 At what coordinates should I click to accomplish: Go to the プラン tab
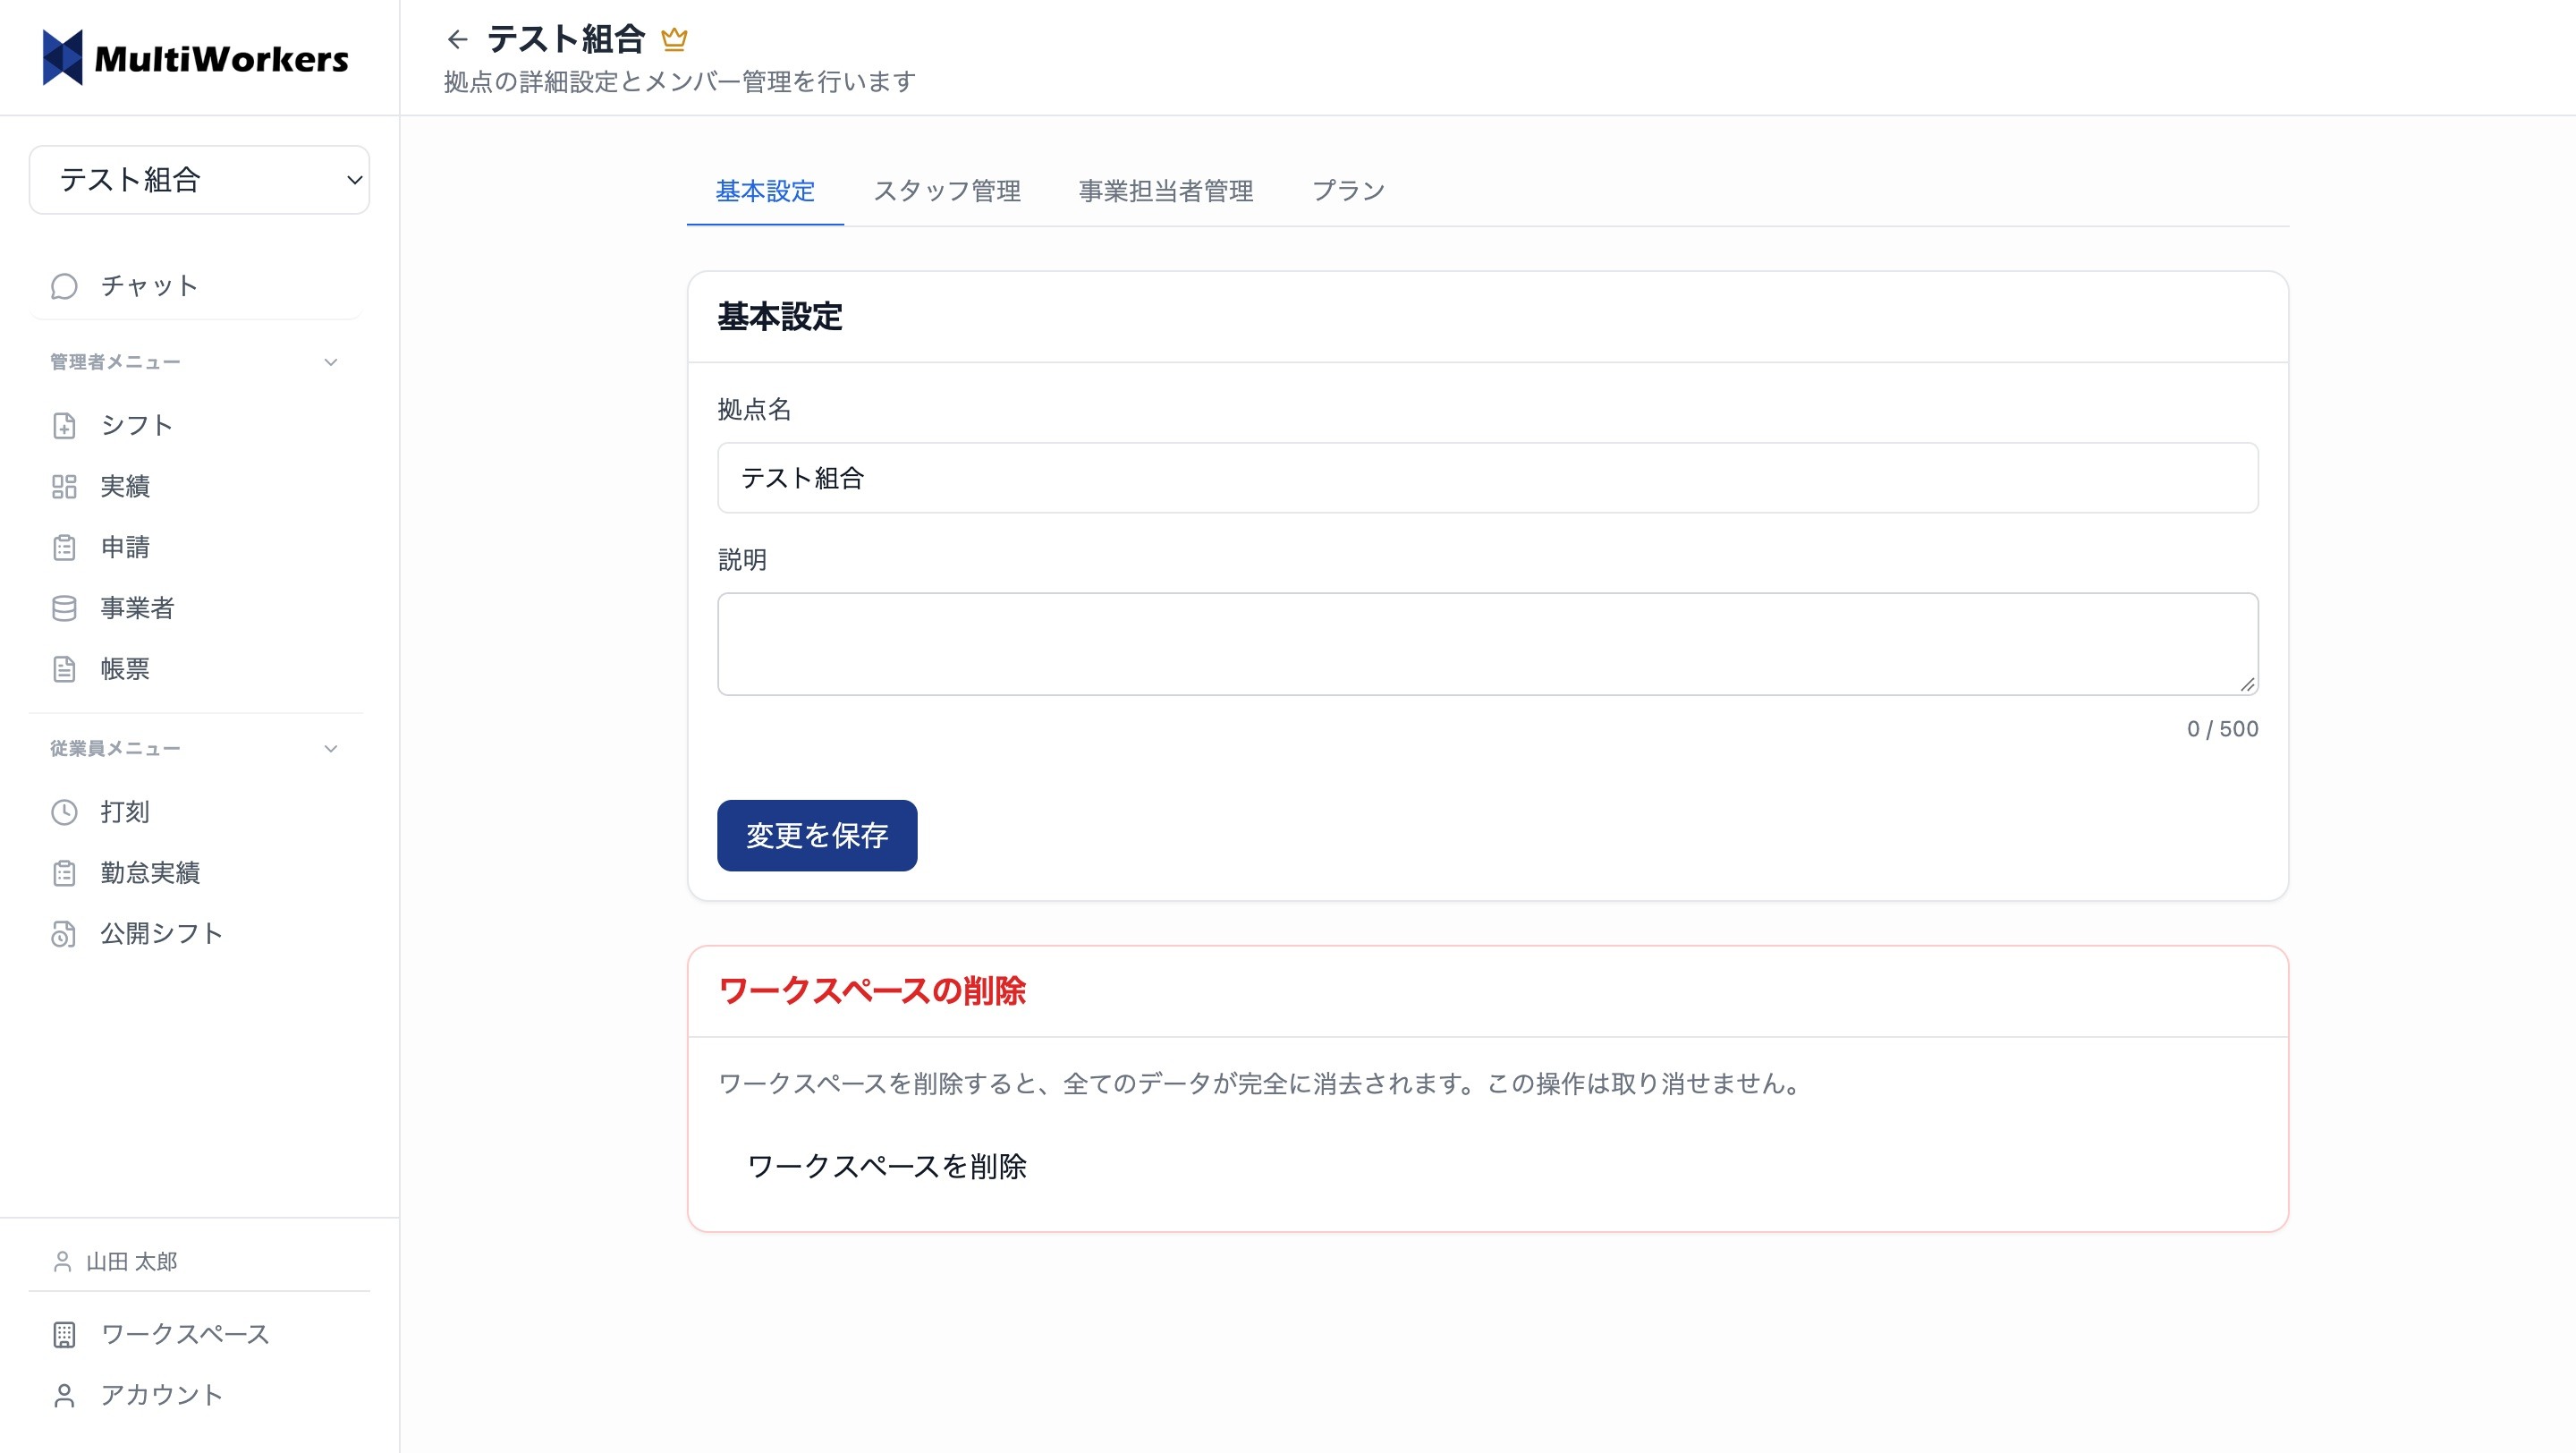[x=1348, y=191]
